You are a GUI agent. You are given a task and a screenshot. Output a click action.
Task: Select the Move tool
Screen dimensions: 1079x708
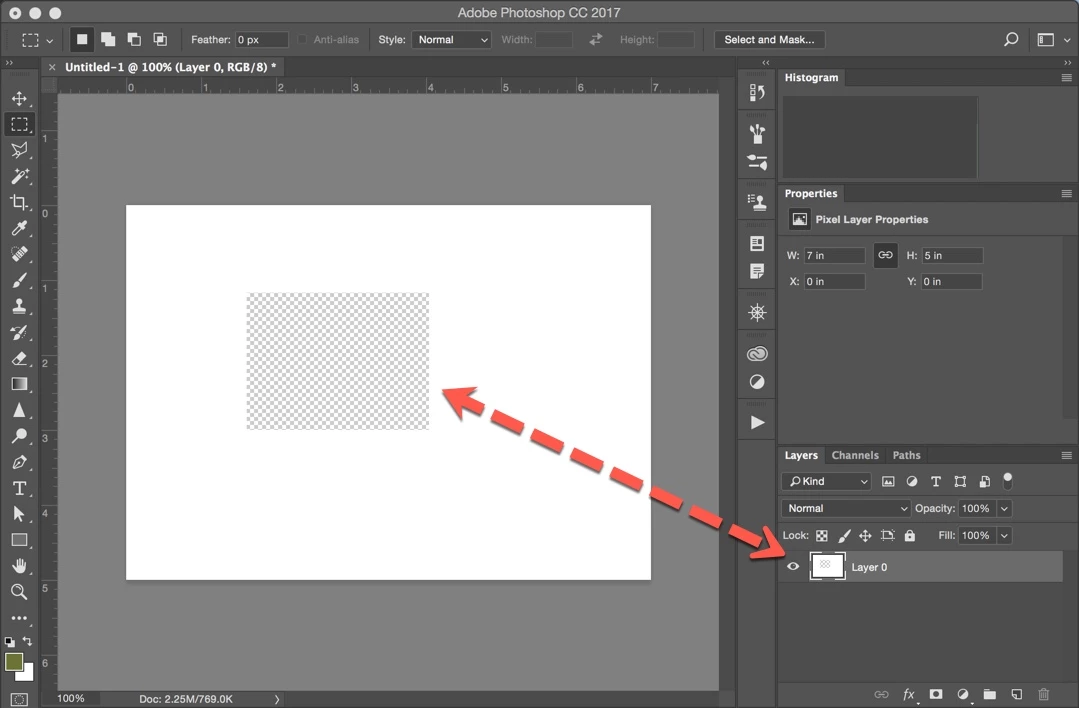coord(19,98)
